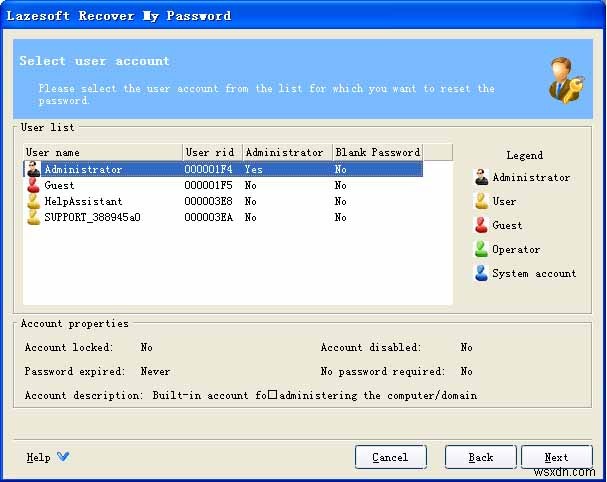Proceed with the Next button
The height and width of the screenshot is (482, 607).
pyautogui.click(x=557, y=457)
